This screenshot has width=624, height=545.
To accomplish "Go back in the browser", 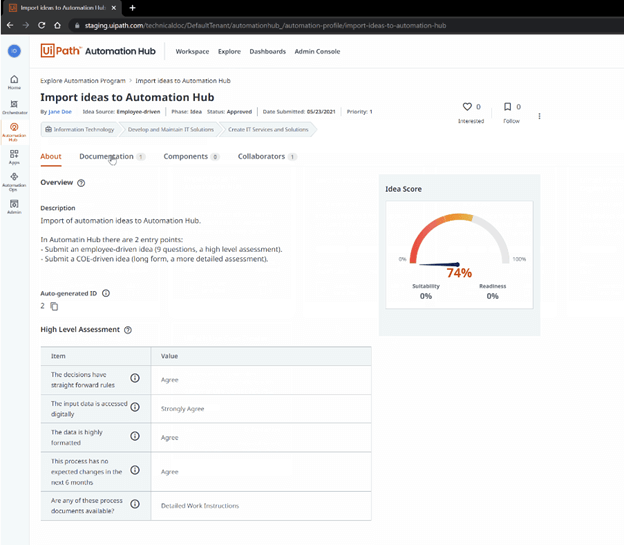I will [10, 25].
